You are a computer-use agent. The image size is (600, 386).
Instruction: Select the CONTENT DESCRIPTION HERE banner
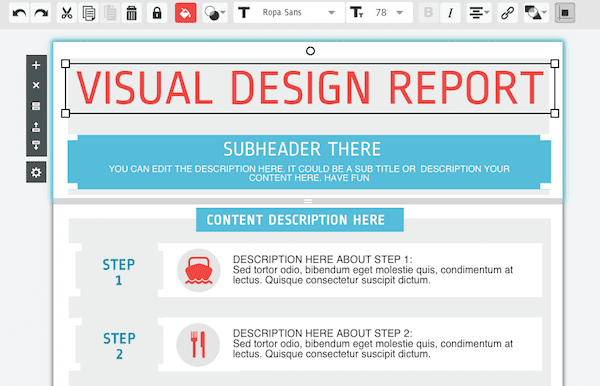(x=300, y=220)
